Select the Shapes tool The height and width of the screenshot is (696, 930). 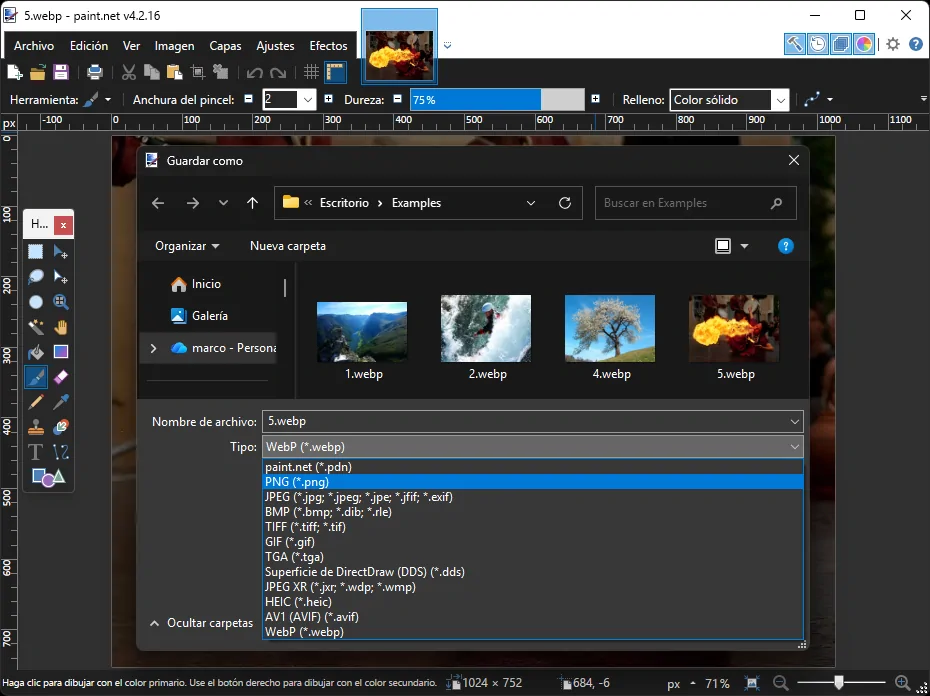point(48,478)
